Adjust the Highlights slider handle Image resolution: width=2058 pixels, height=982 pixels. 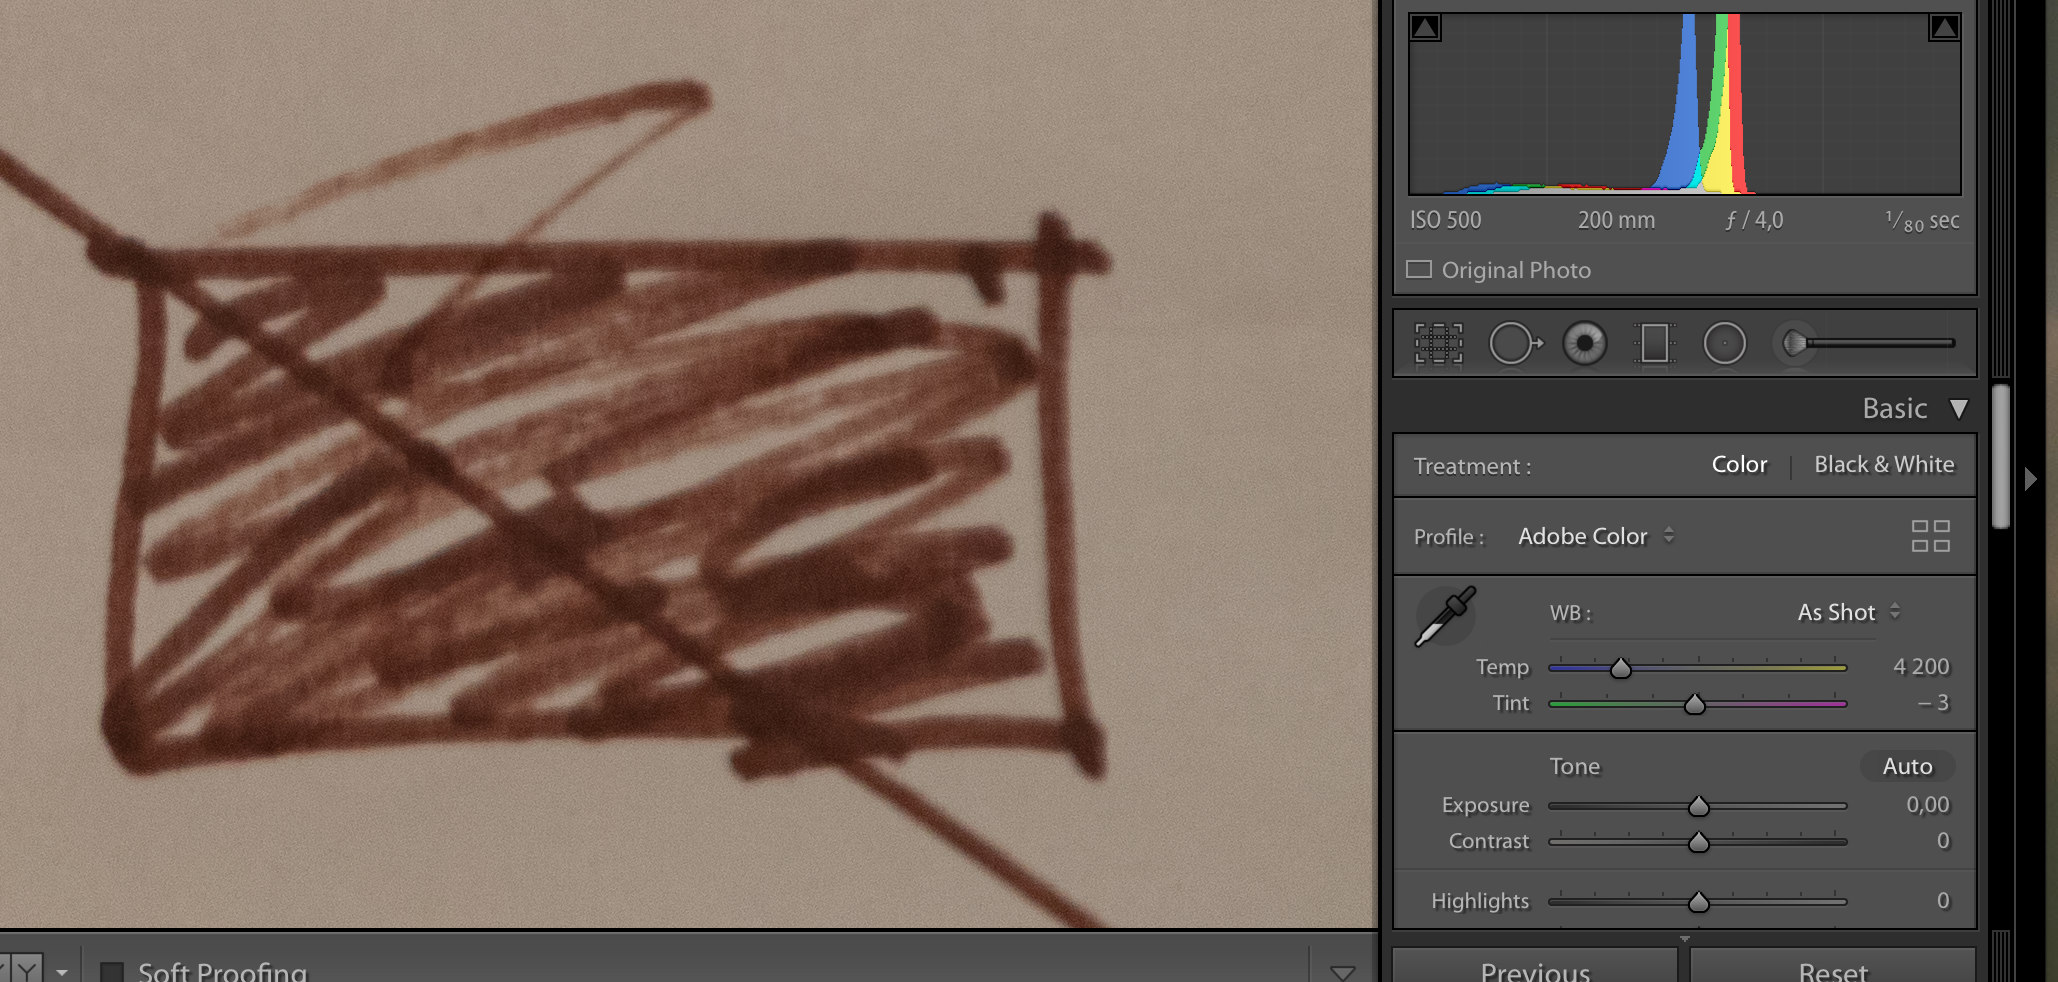click(1698, 902)
